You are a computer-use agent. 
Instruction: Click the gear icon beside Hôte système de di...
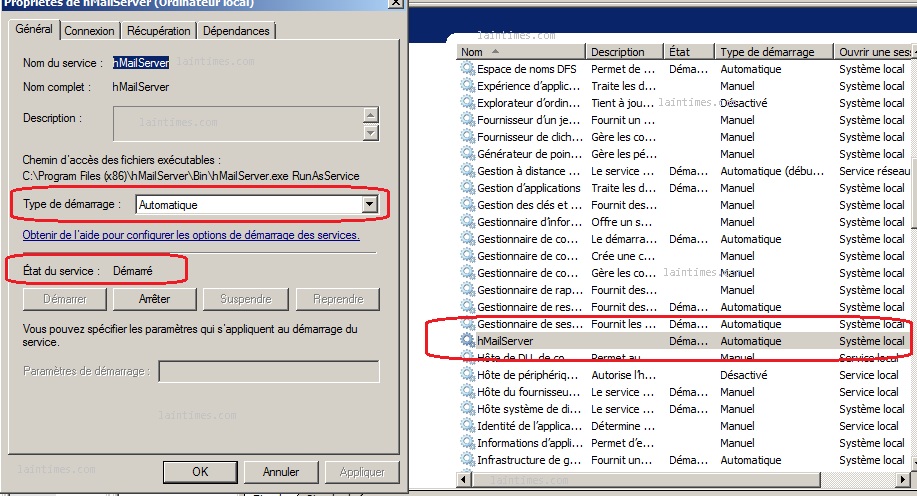[x=467, y=408]
